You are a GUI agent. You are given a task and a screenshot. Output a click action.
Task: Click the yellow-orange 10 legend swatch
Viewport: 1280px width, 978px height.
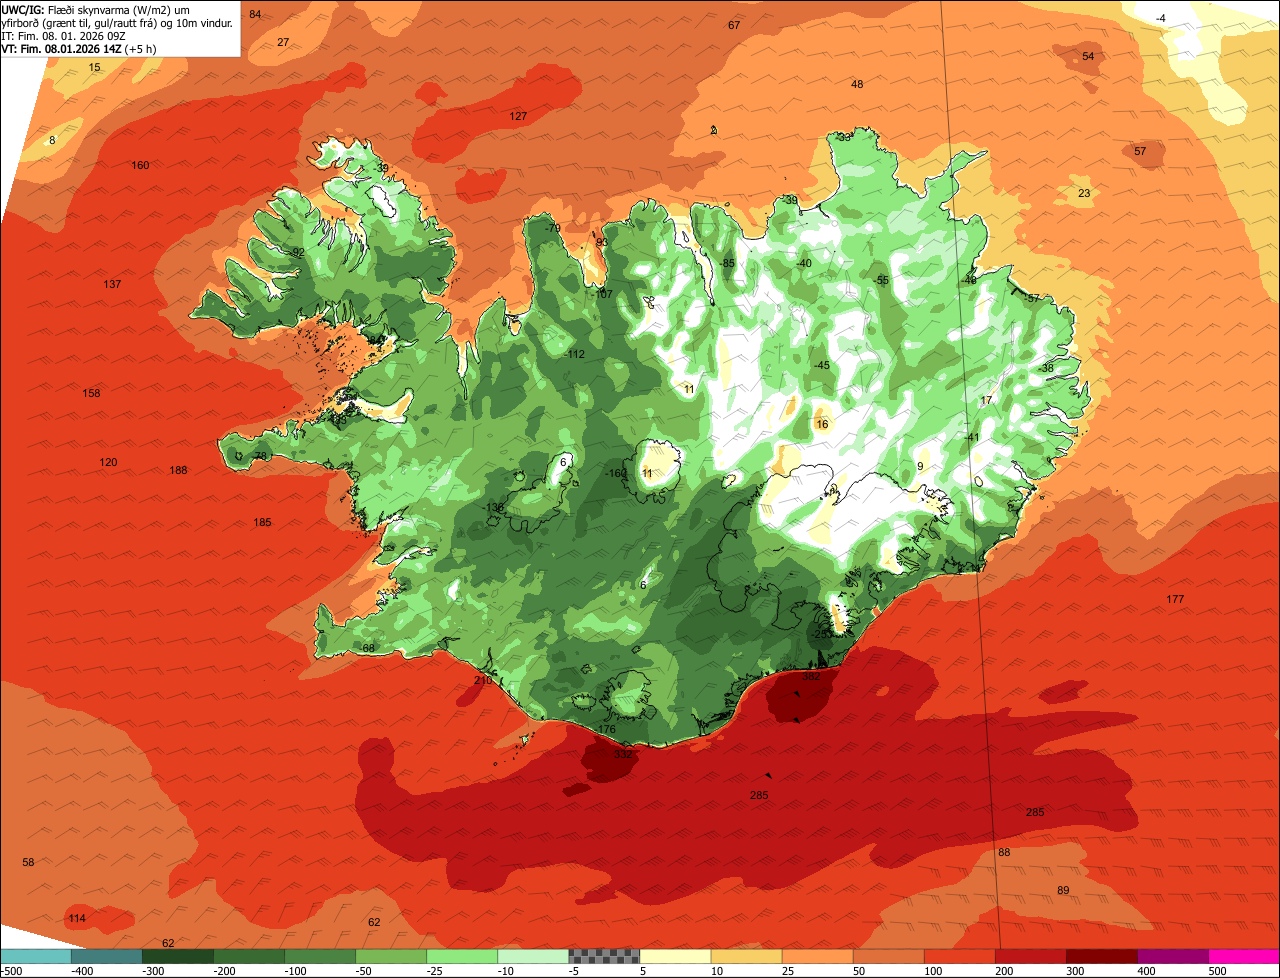click(746, 956)
